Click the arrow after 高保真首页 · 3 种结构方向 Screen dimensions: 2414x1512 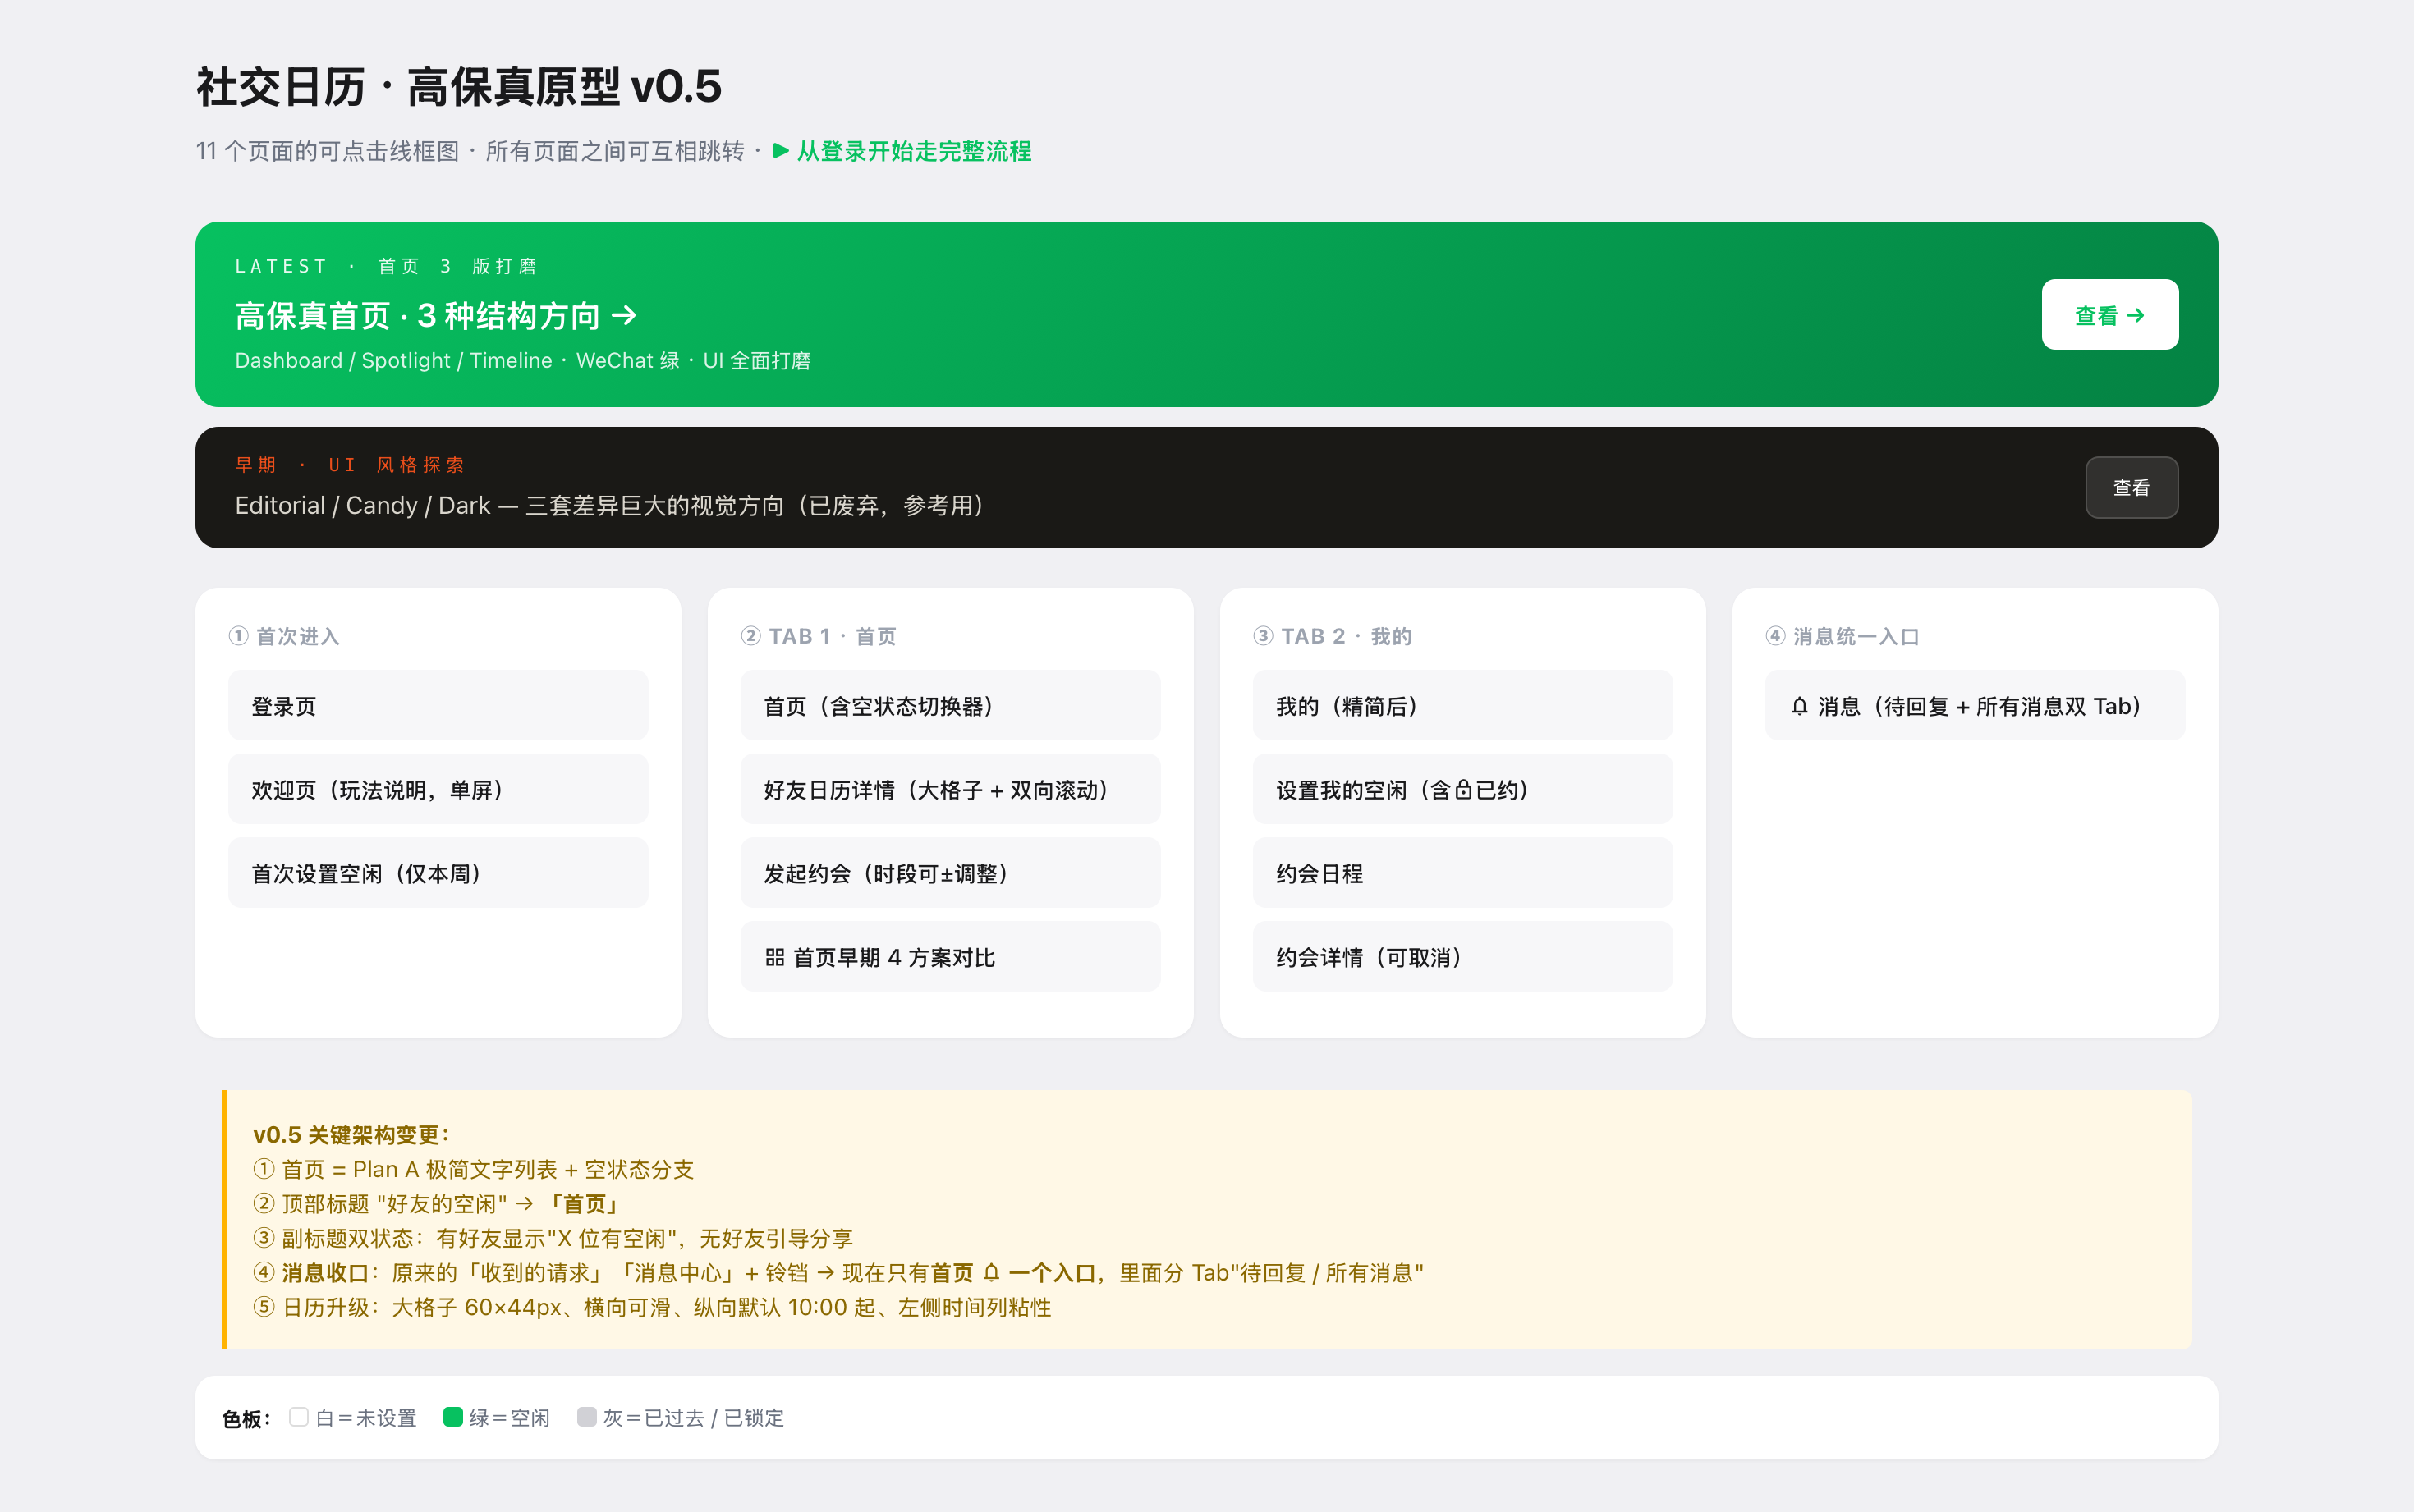[x=624, y=316]
